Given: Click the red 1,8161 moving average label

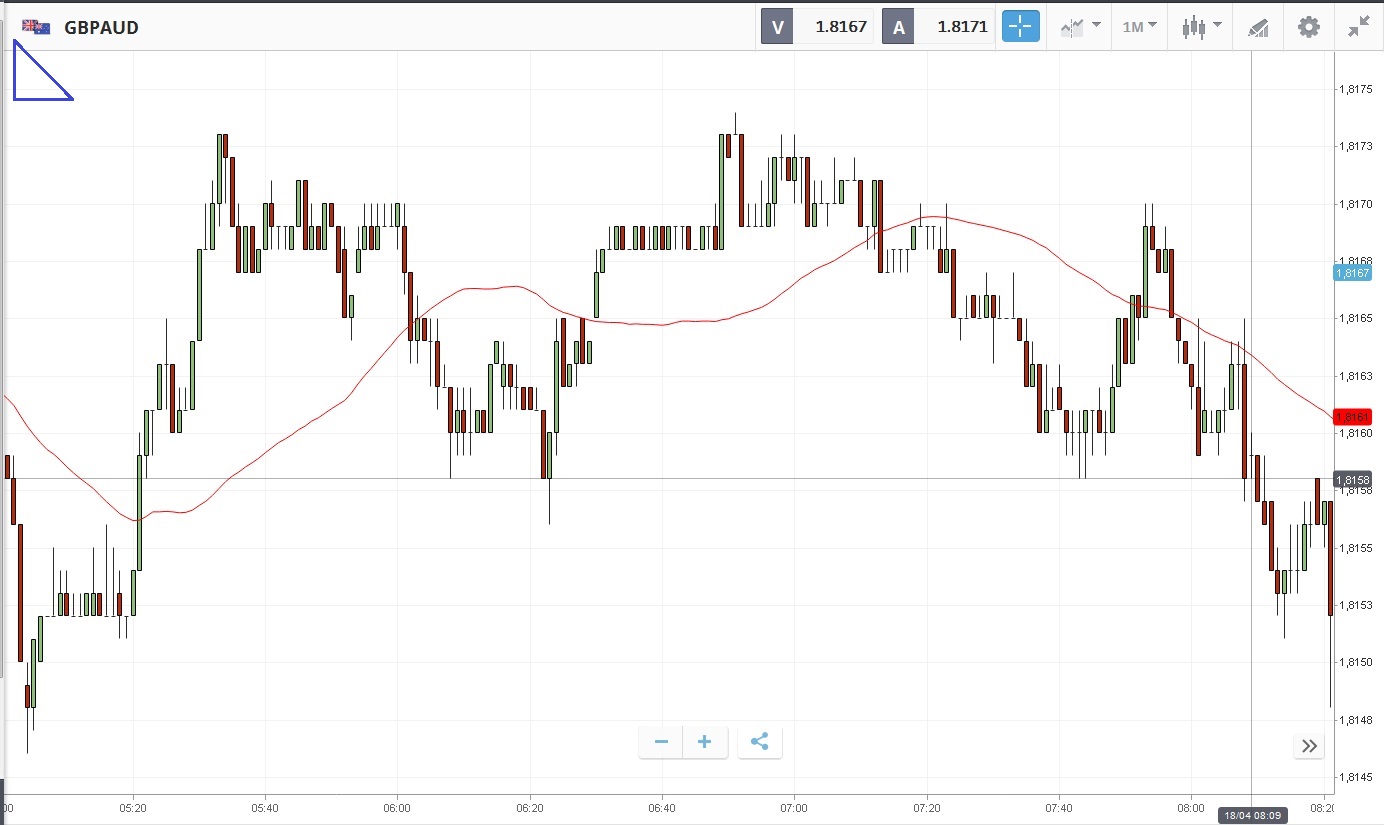Looking at the screenshot, I should click(x=1352, y=416).
